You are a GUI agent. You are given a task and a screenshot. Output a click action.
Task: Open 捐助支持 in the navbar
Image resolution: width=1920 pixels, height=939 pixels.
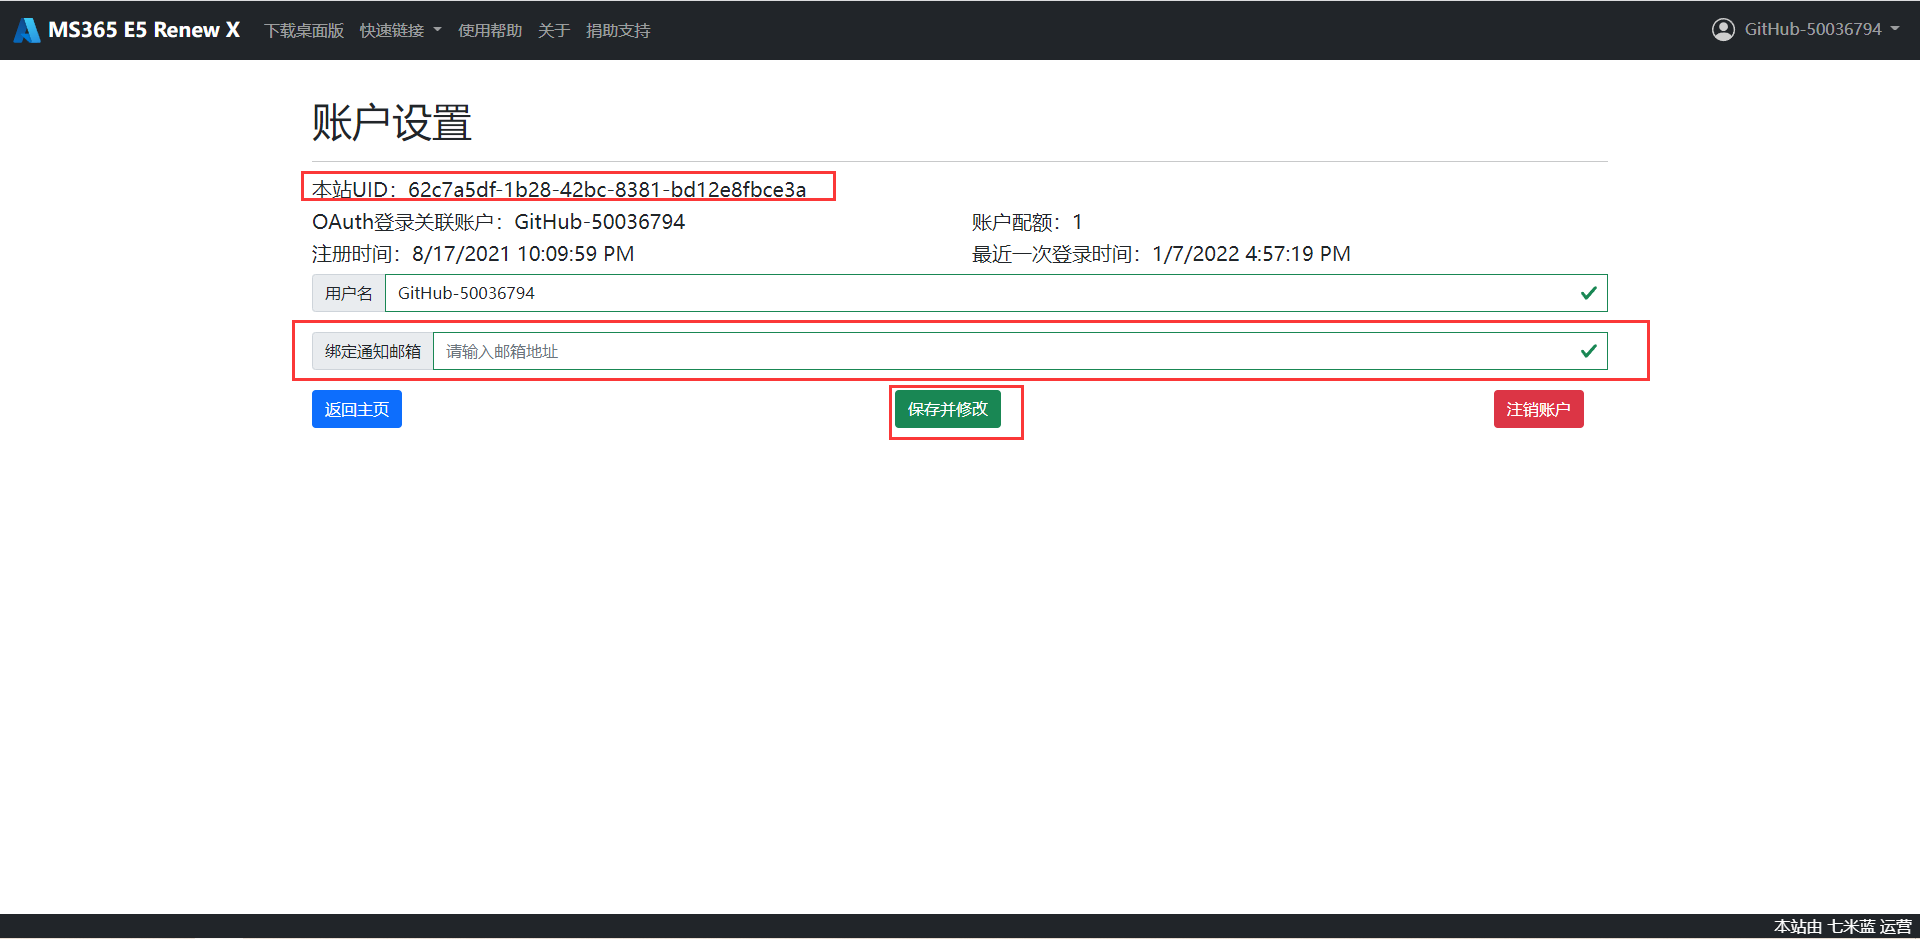pyautogui.click(x=618, y=30)
